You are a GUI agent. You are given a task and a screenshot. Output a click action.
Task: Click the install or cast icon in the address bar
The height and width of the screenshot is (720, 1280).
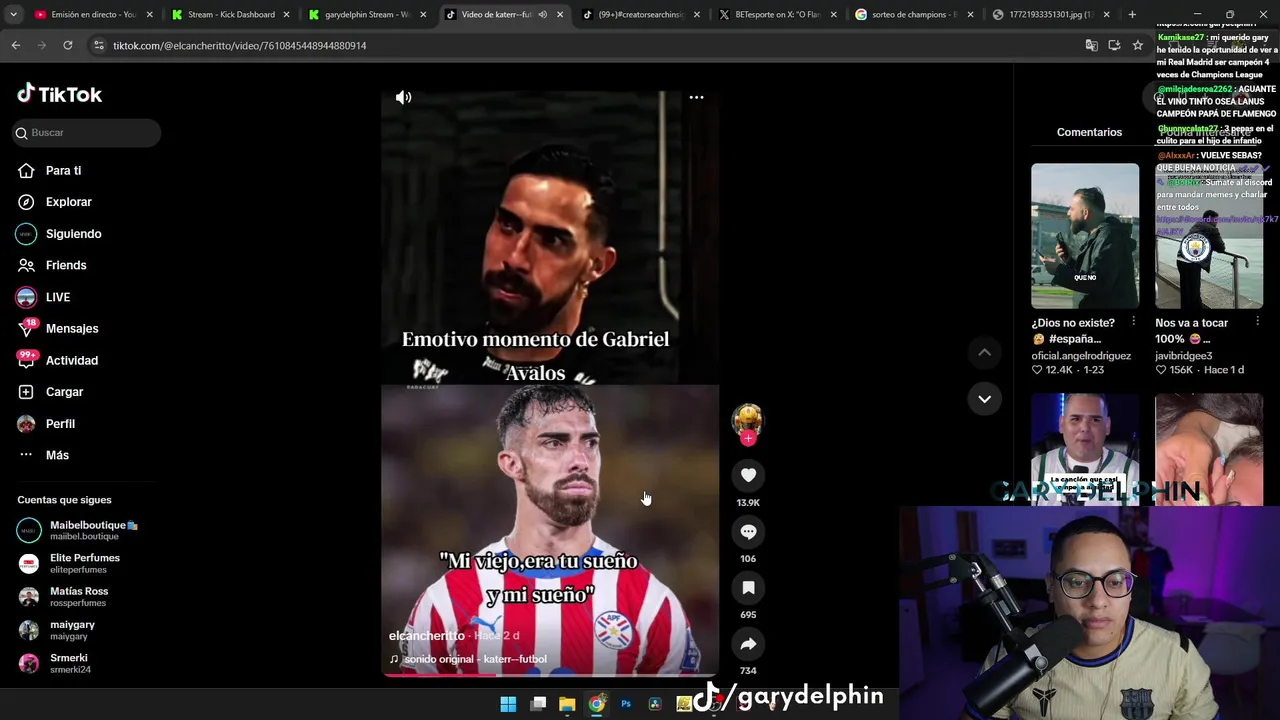coord(1114,45)
